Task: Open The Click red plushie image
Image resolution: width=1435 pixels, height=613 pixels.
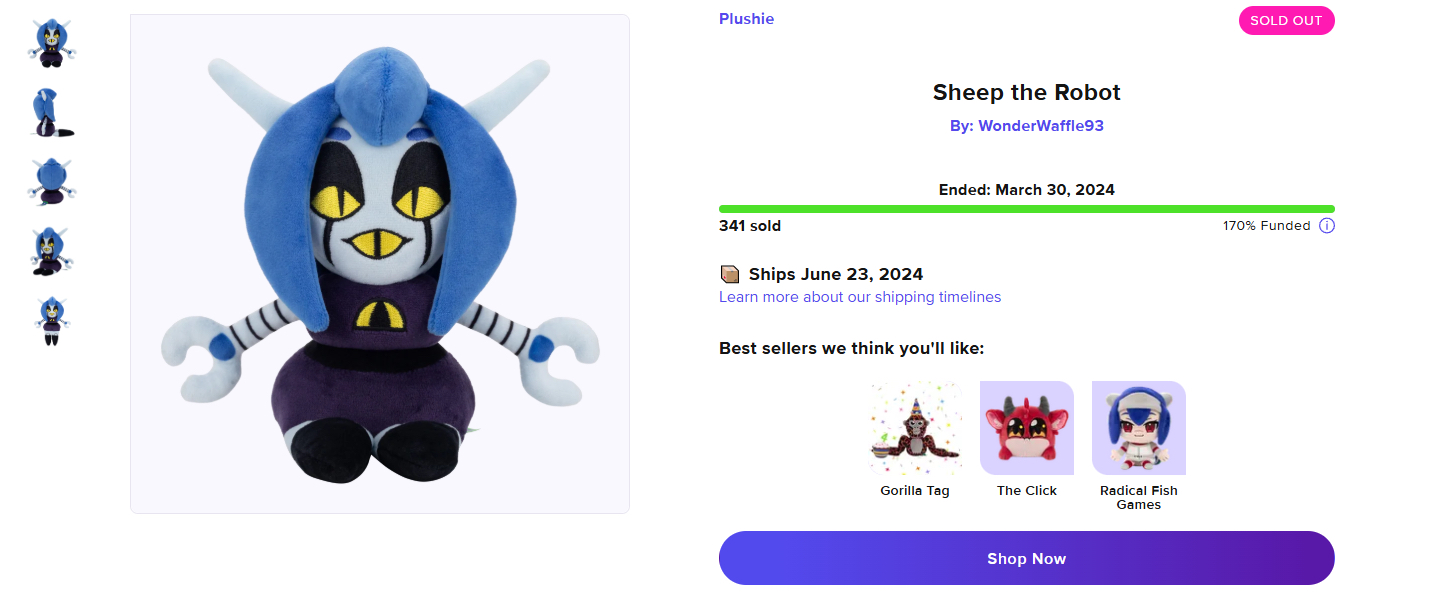Action: click(x=1027, y=428)
